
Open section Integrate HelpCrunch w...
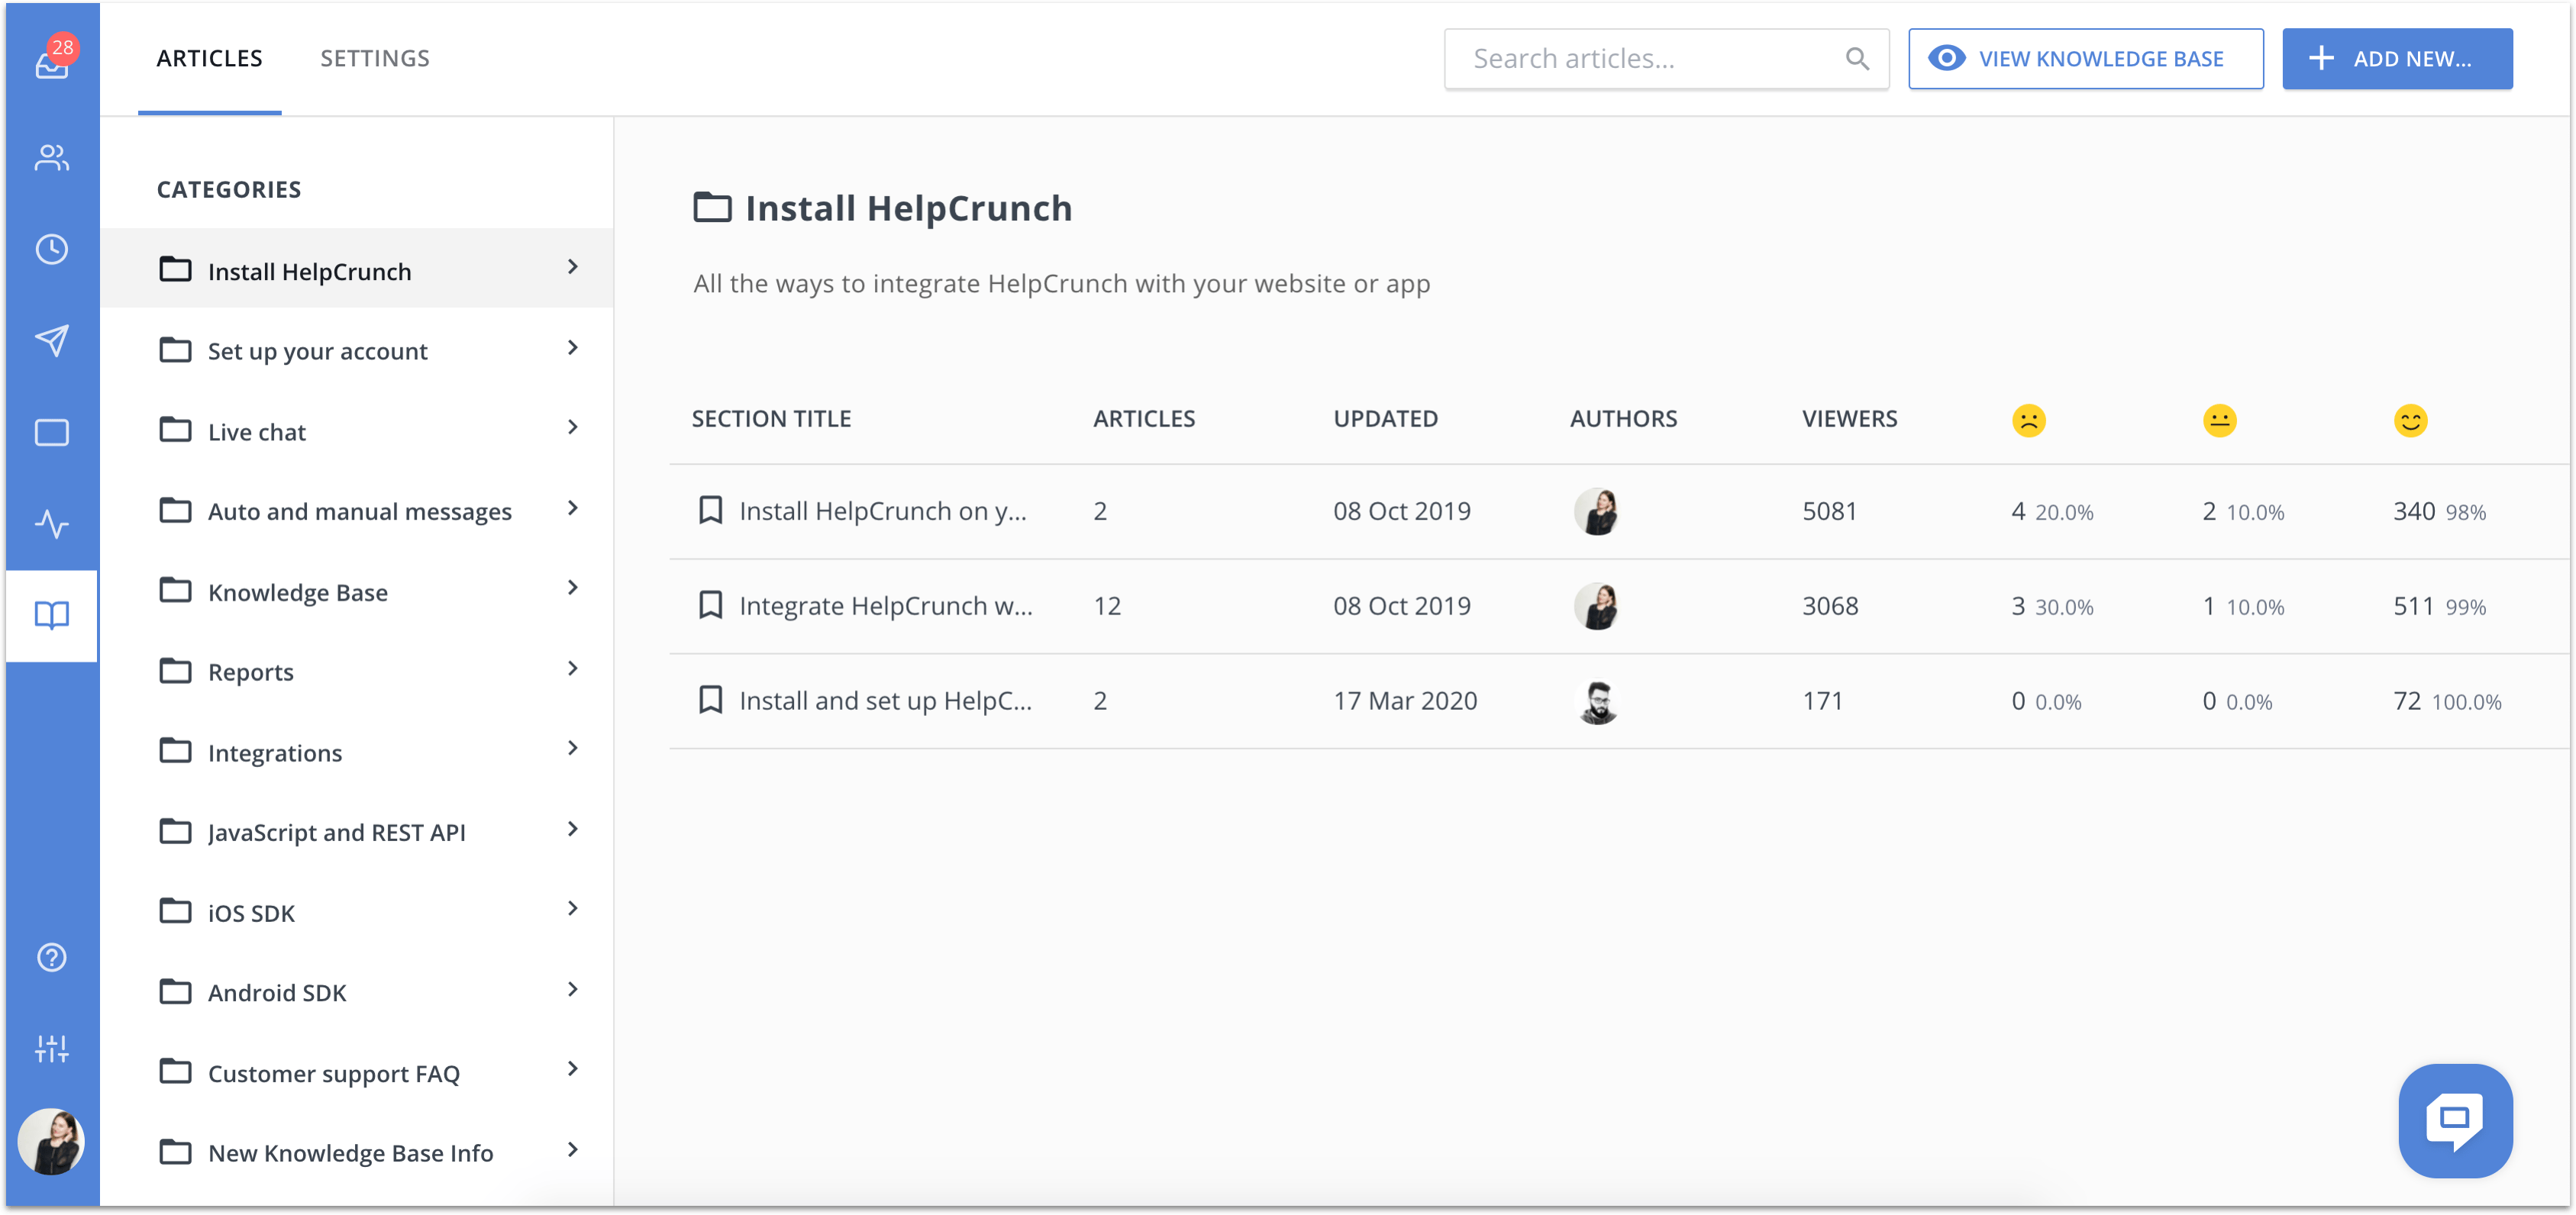886,605
